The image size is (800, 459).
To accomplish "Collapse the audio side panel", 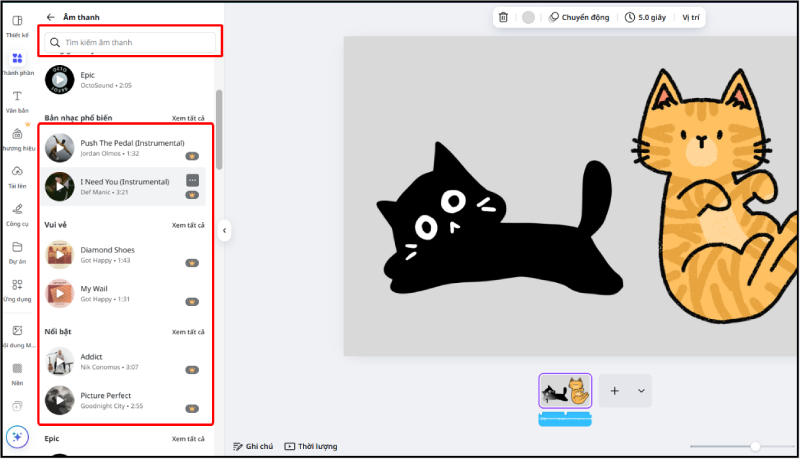I will [x=224, y=230].
